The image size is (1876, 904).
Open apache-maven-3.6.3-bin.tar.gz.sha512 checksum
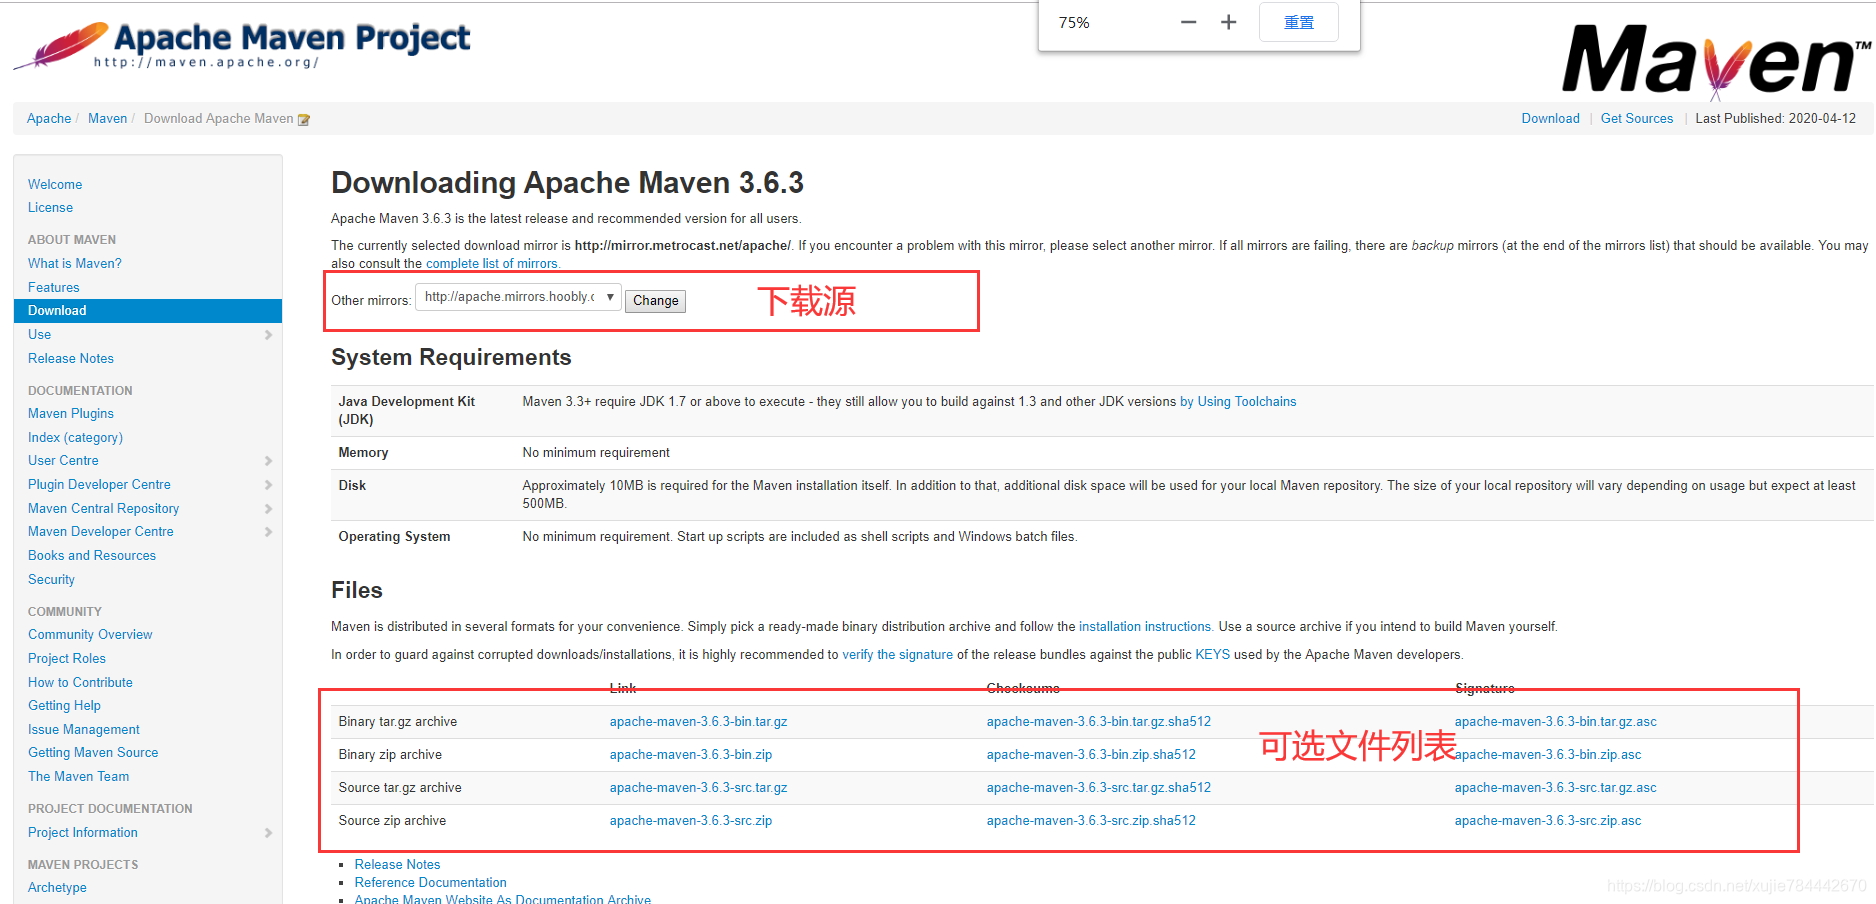point(1099,722)
